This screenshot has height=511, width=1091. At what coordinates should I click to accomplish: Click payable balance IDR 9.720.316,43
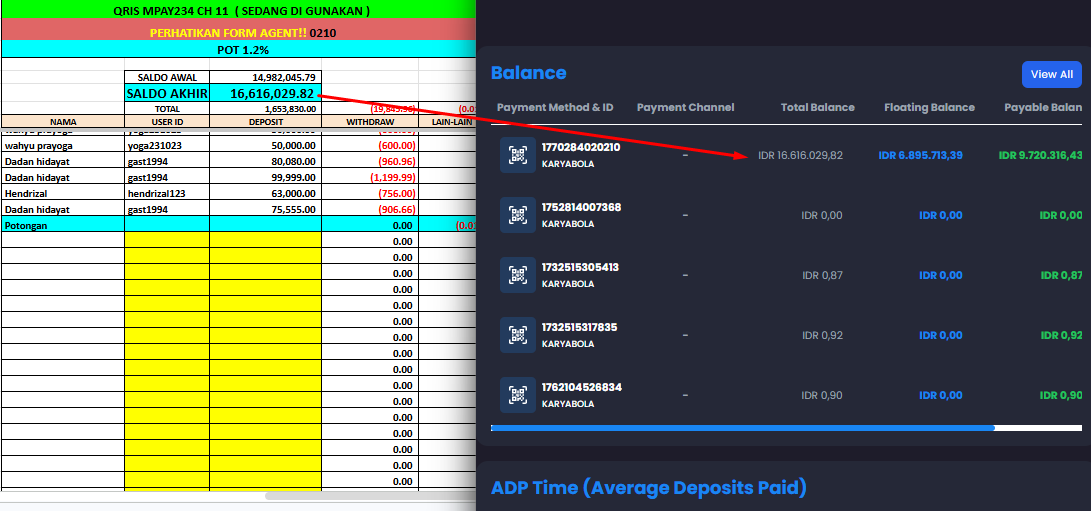(x=1040, y=155)
